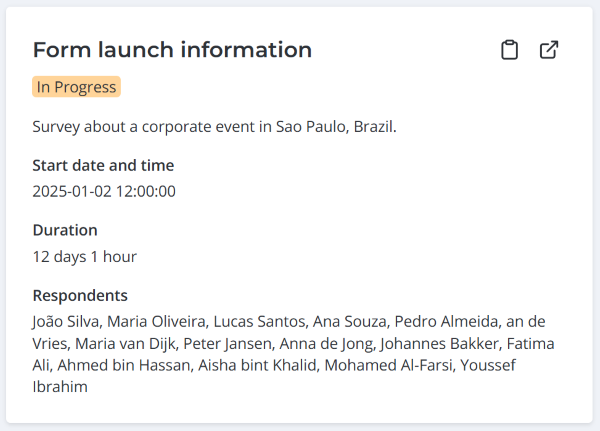Screen dimensions: 600x431
Task: Click the Form launch information heading
Action: tap(172, 50)
